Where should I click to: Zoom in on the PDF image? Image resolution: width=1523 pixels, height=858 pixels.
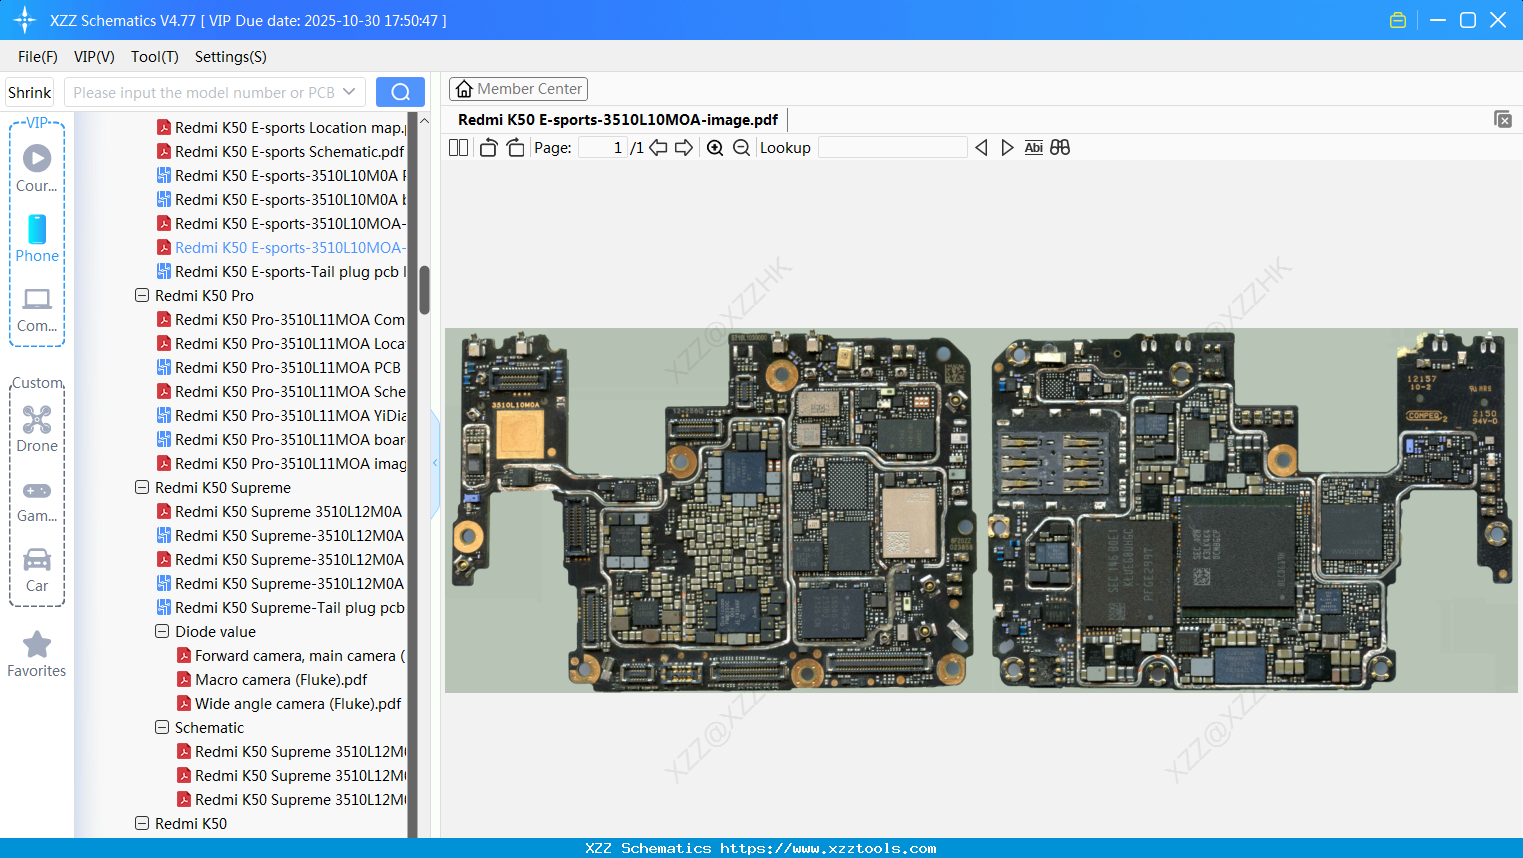click(715, 147)
